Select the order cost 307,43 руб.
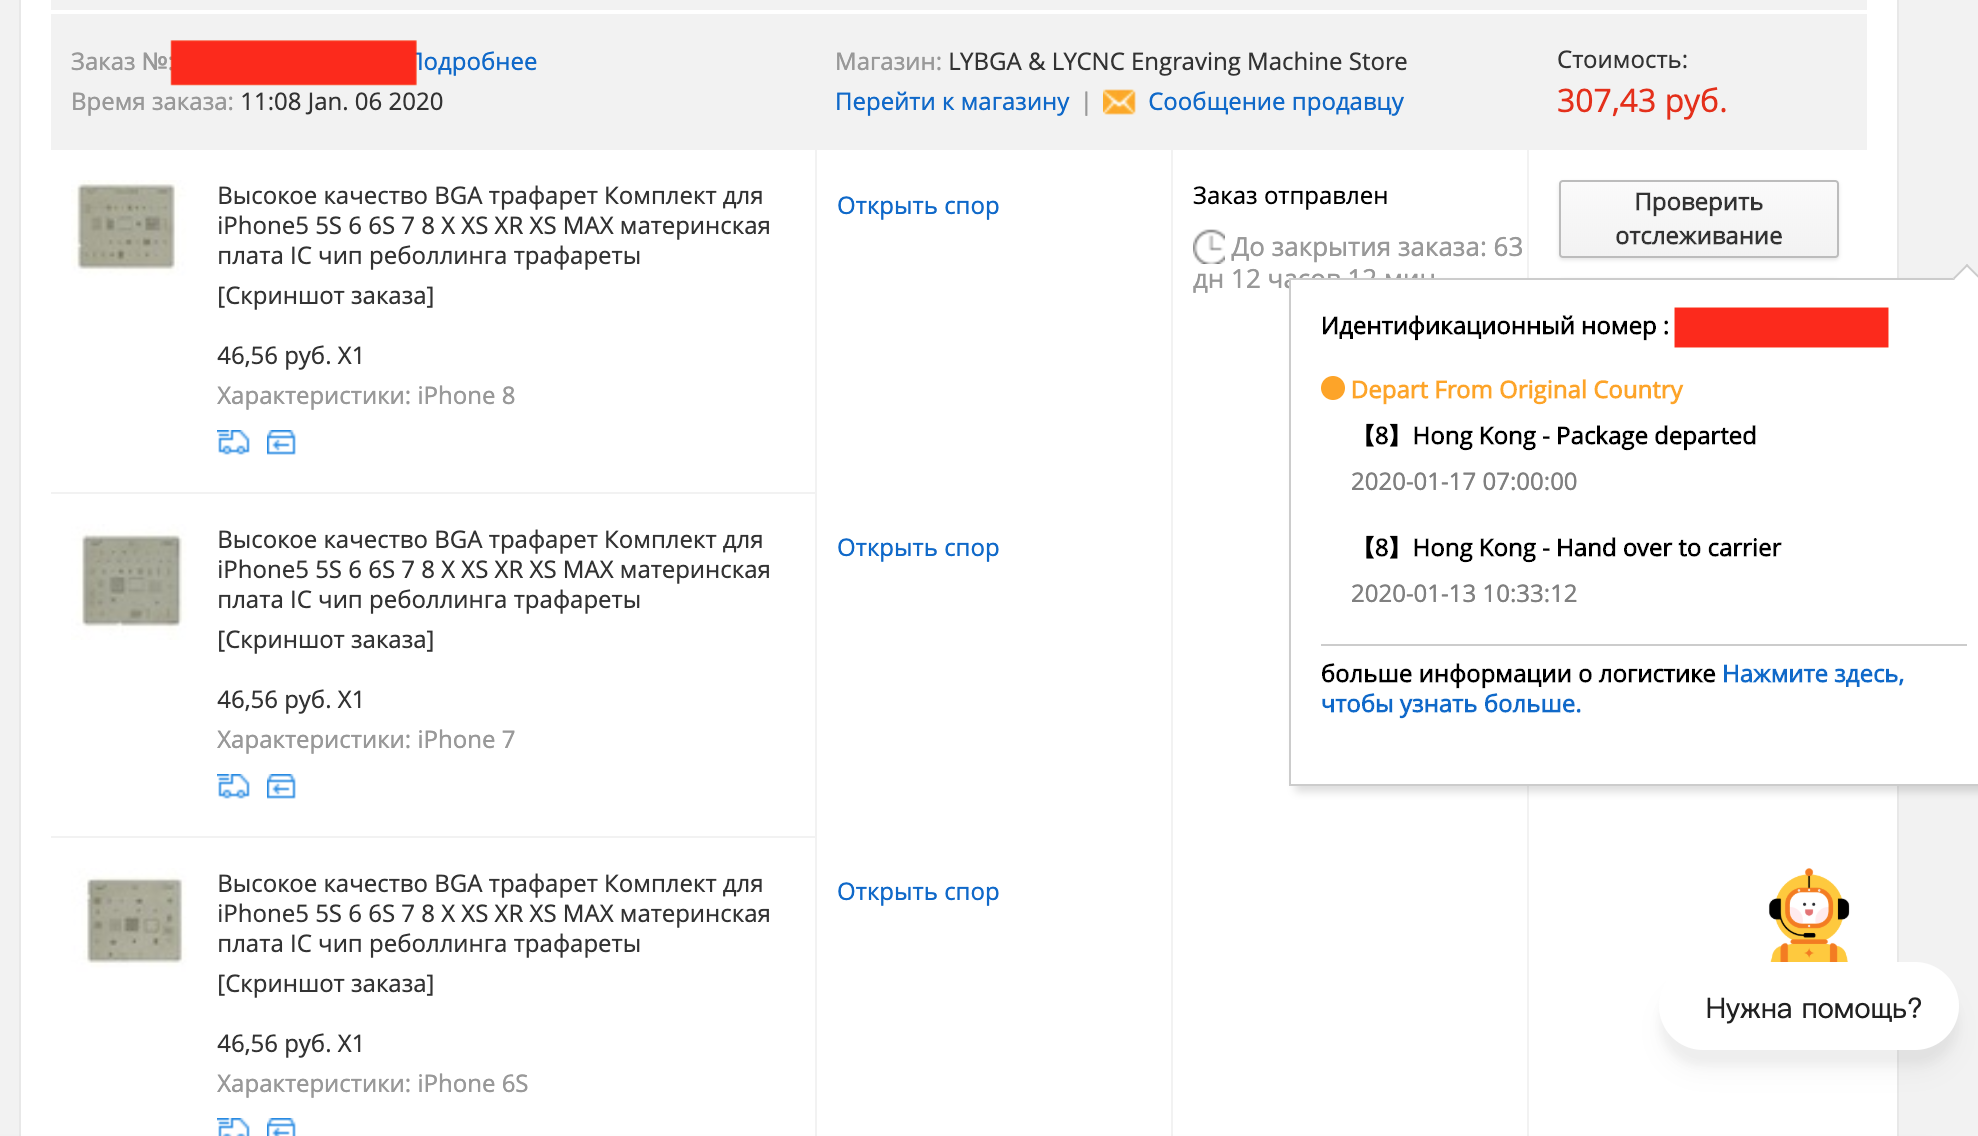Image resolution: width=1978 pixels, height=1136 pixels. pos(1642,101)
